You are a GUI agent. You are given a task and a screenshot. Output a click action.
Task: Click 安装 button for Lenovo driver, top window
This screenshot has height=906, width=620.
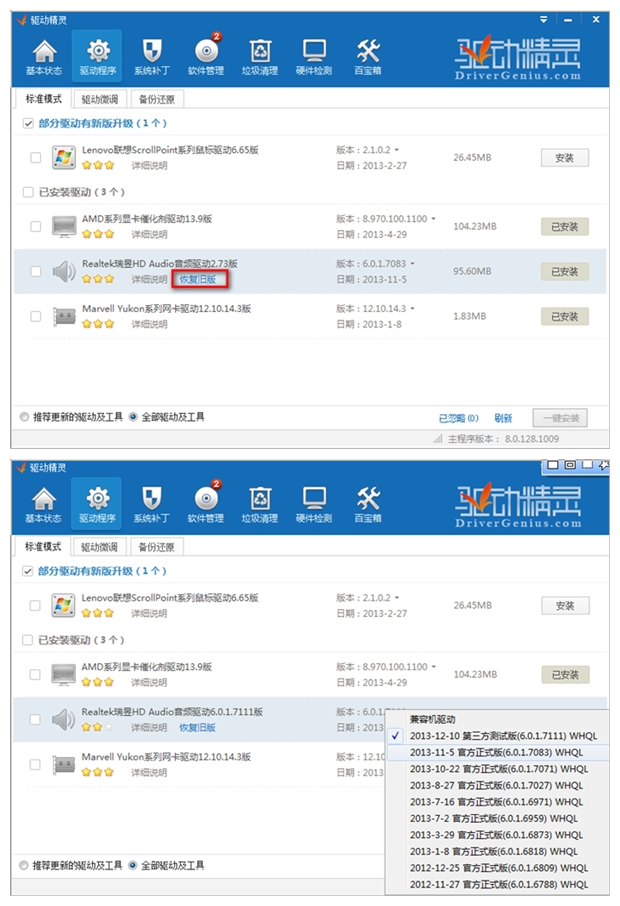(565, 158)
